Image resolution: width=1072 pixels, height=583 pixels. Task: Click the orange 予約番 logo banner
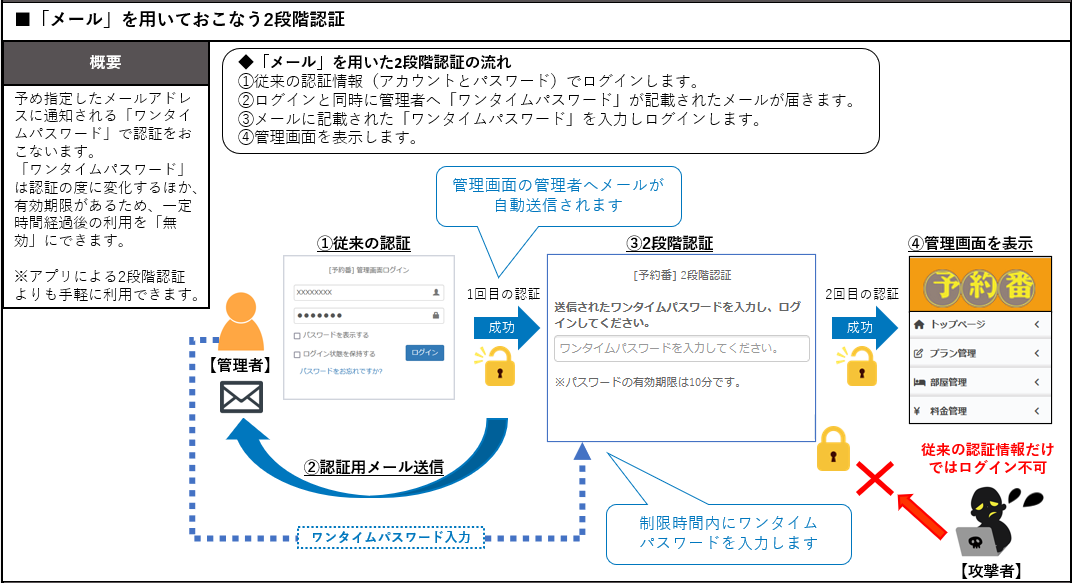[x=980, y=283]
